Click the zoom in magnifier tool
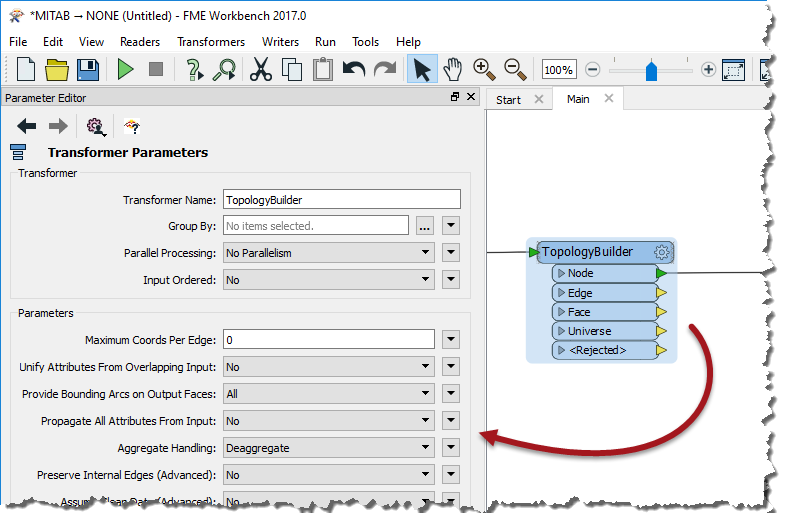The height and width of the screenshot is (513, 787). click(484, 69)
